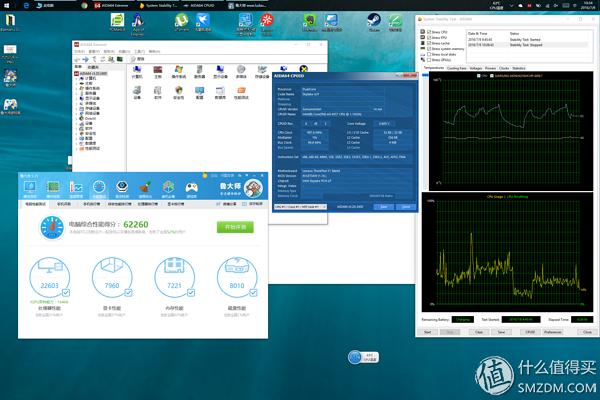Uncheck the 显卡性能 7960 score checkbox
This screenshot has height=400, width=600.
pyautogui.click(x=128, y=293)
